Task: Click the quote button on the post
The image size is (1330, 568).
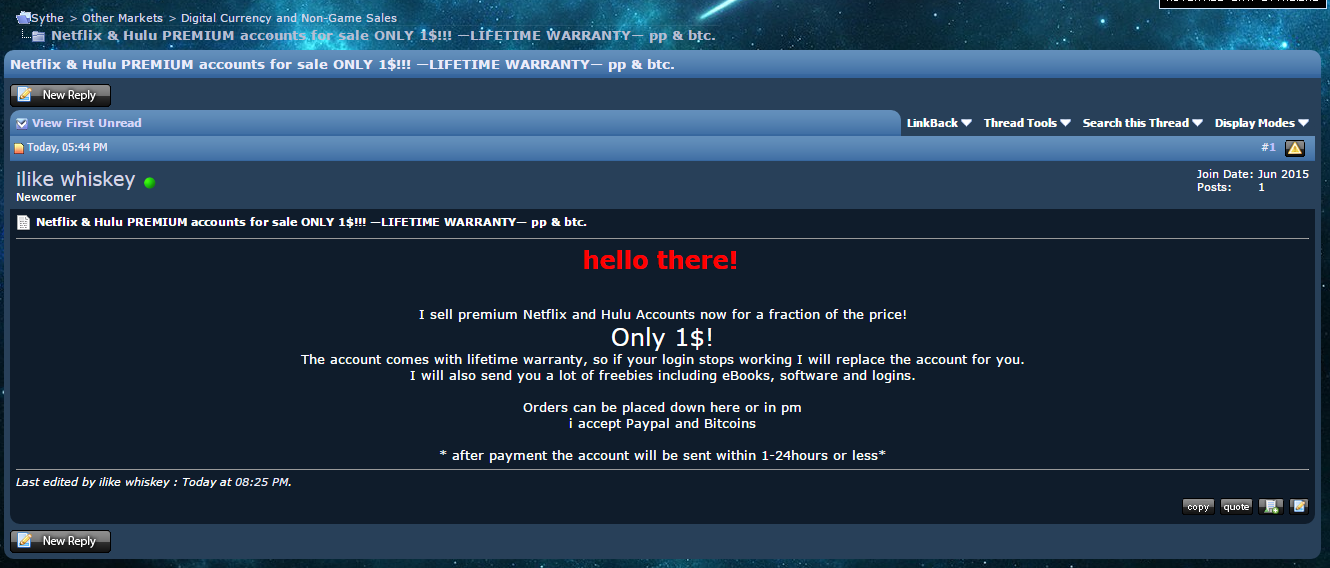Action: click(x=1236, y=506)
